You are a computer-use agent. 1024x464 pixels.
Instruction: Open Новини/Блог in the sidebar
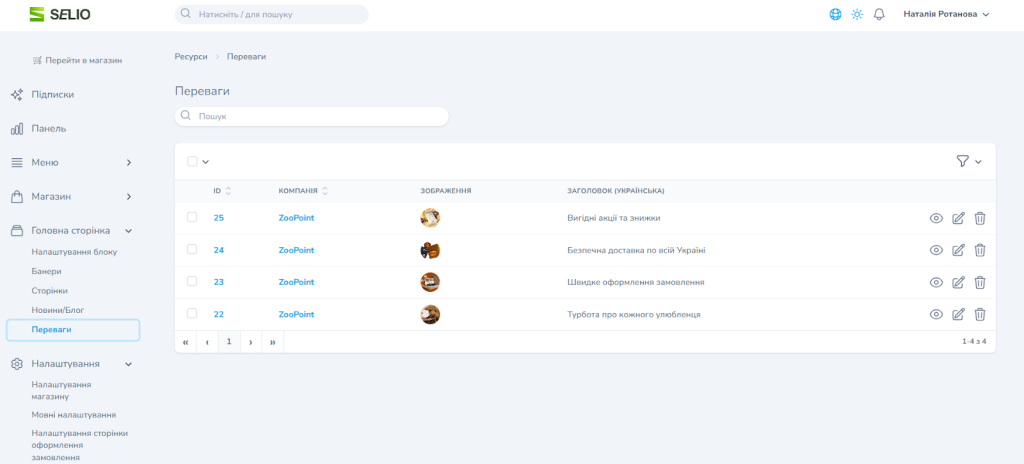pos(58,310)
